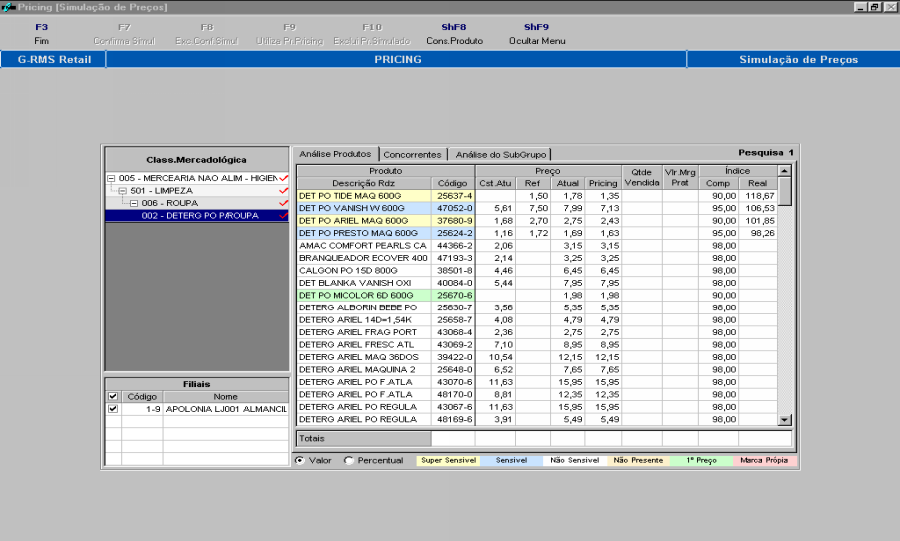Toggle the select-all checkbox in Filiais header
This screenshot has width=900, height=541.
[113, 397]
